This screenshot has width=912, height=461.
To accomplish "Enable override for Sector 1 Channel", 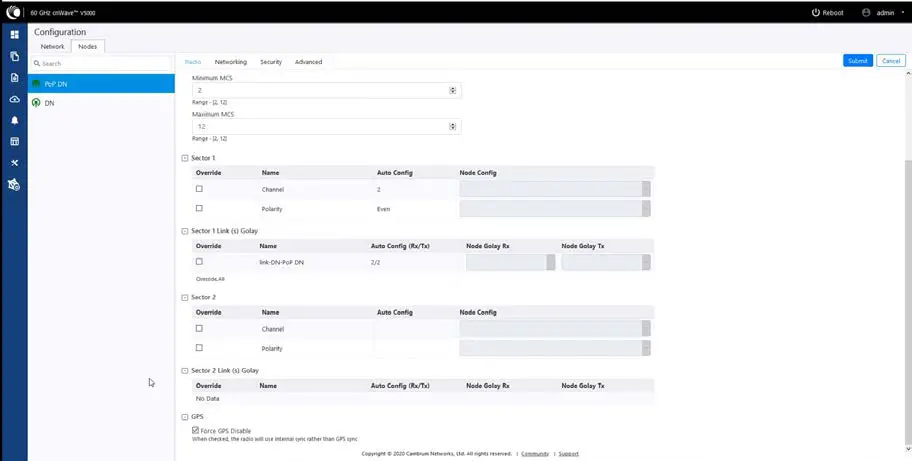I will [199, 189].
